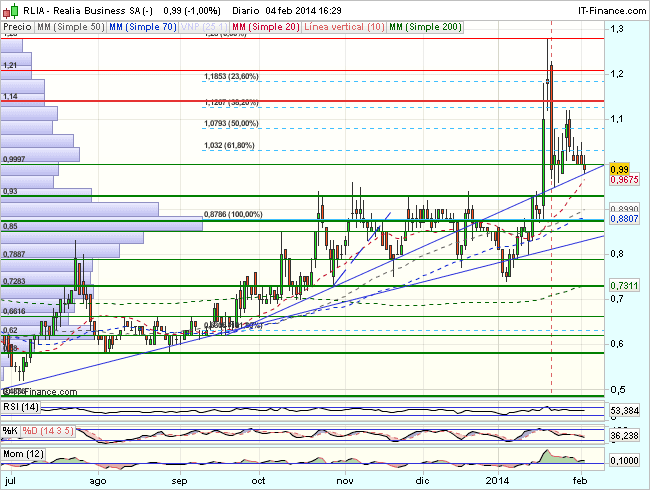Open the %D (14 3 5) indicator label

click(48, 431)
